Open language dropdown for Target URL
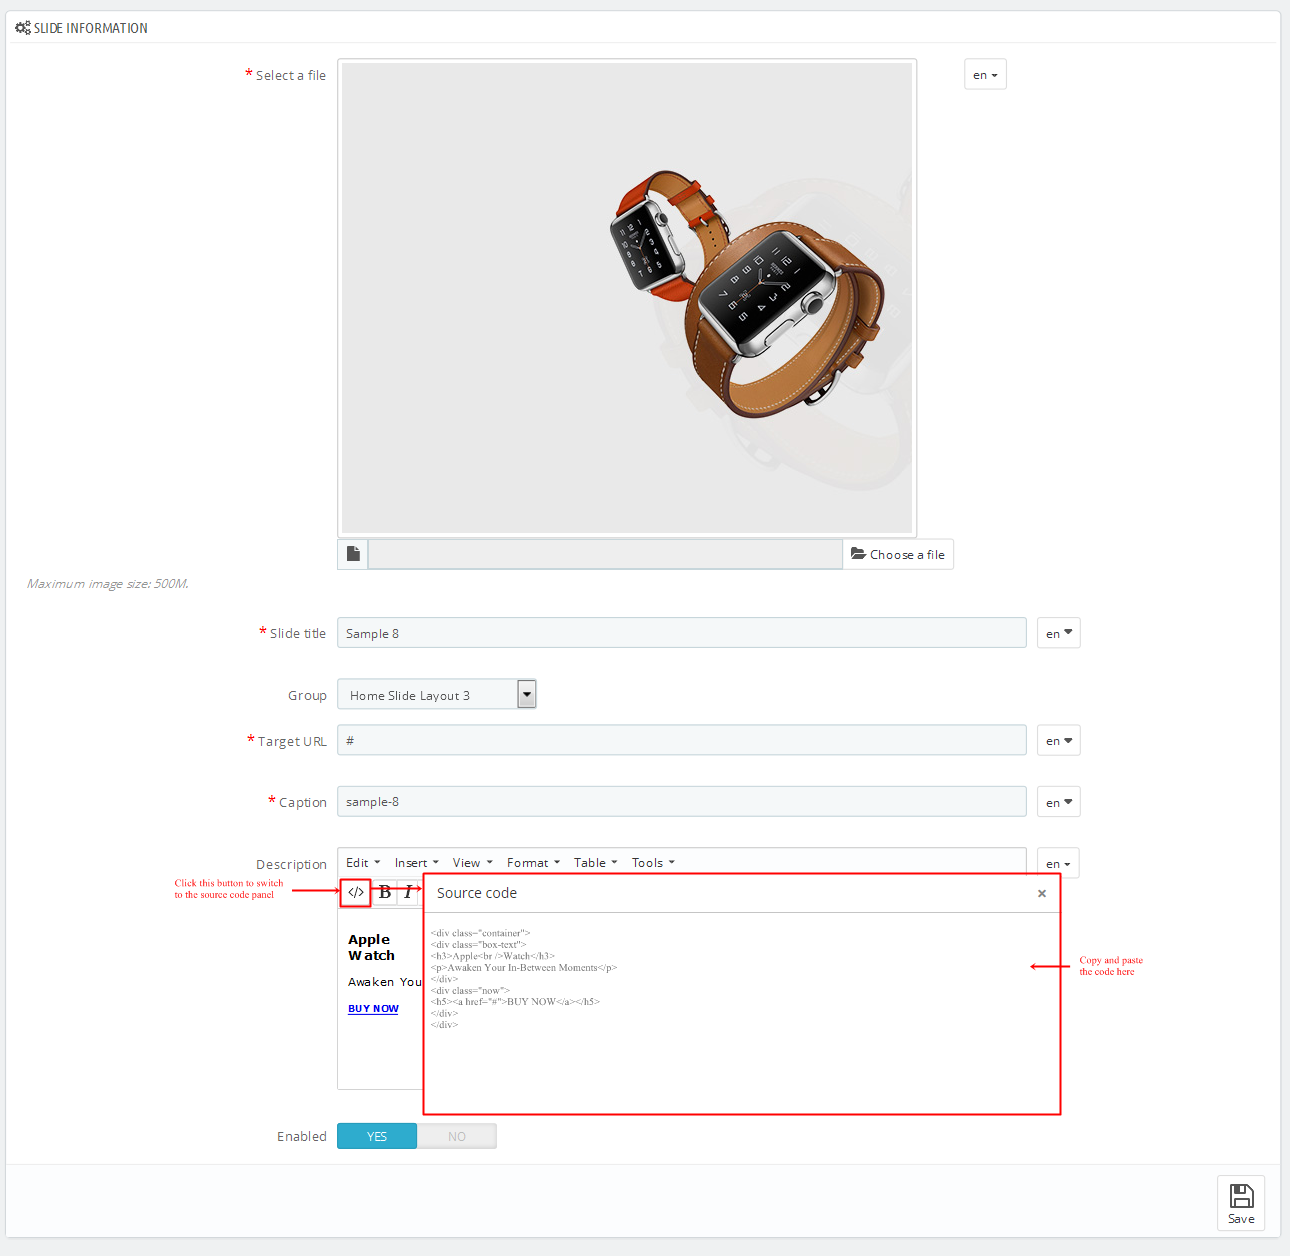 pyautogui.click(x=1059, y=741)
